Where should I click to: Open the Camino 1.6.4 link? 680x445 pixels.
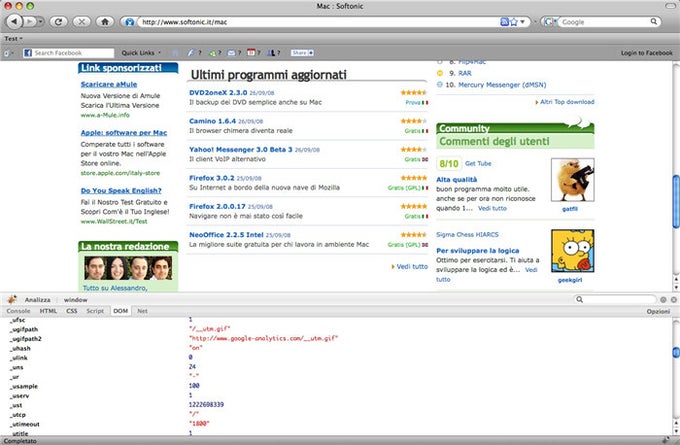(212, 121)
